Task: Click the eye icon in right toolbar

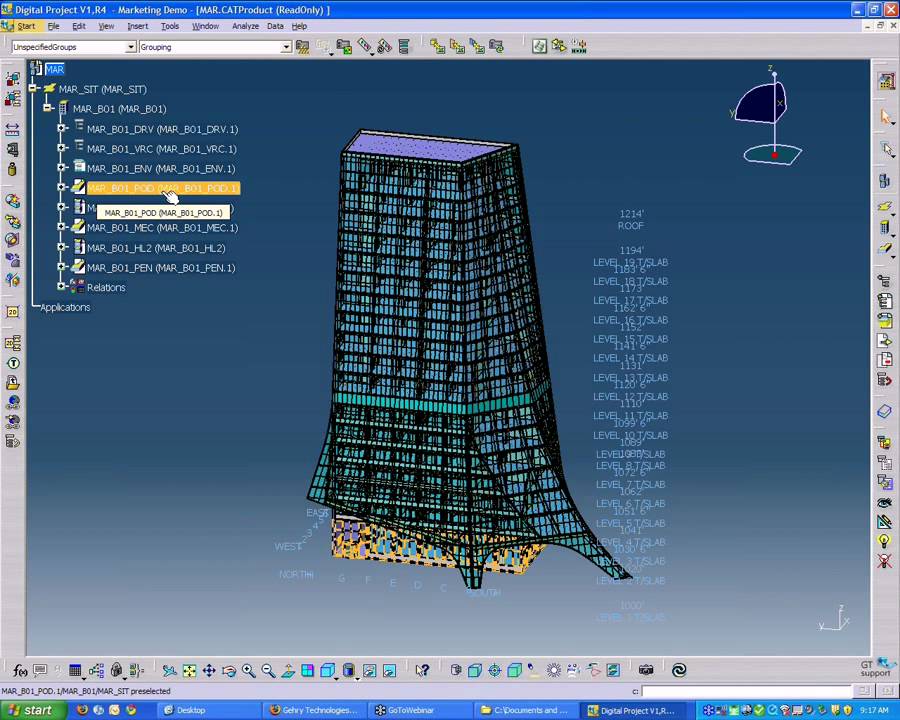Action: (884, 503)
